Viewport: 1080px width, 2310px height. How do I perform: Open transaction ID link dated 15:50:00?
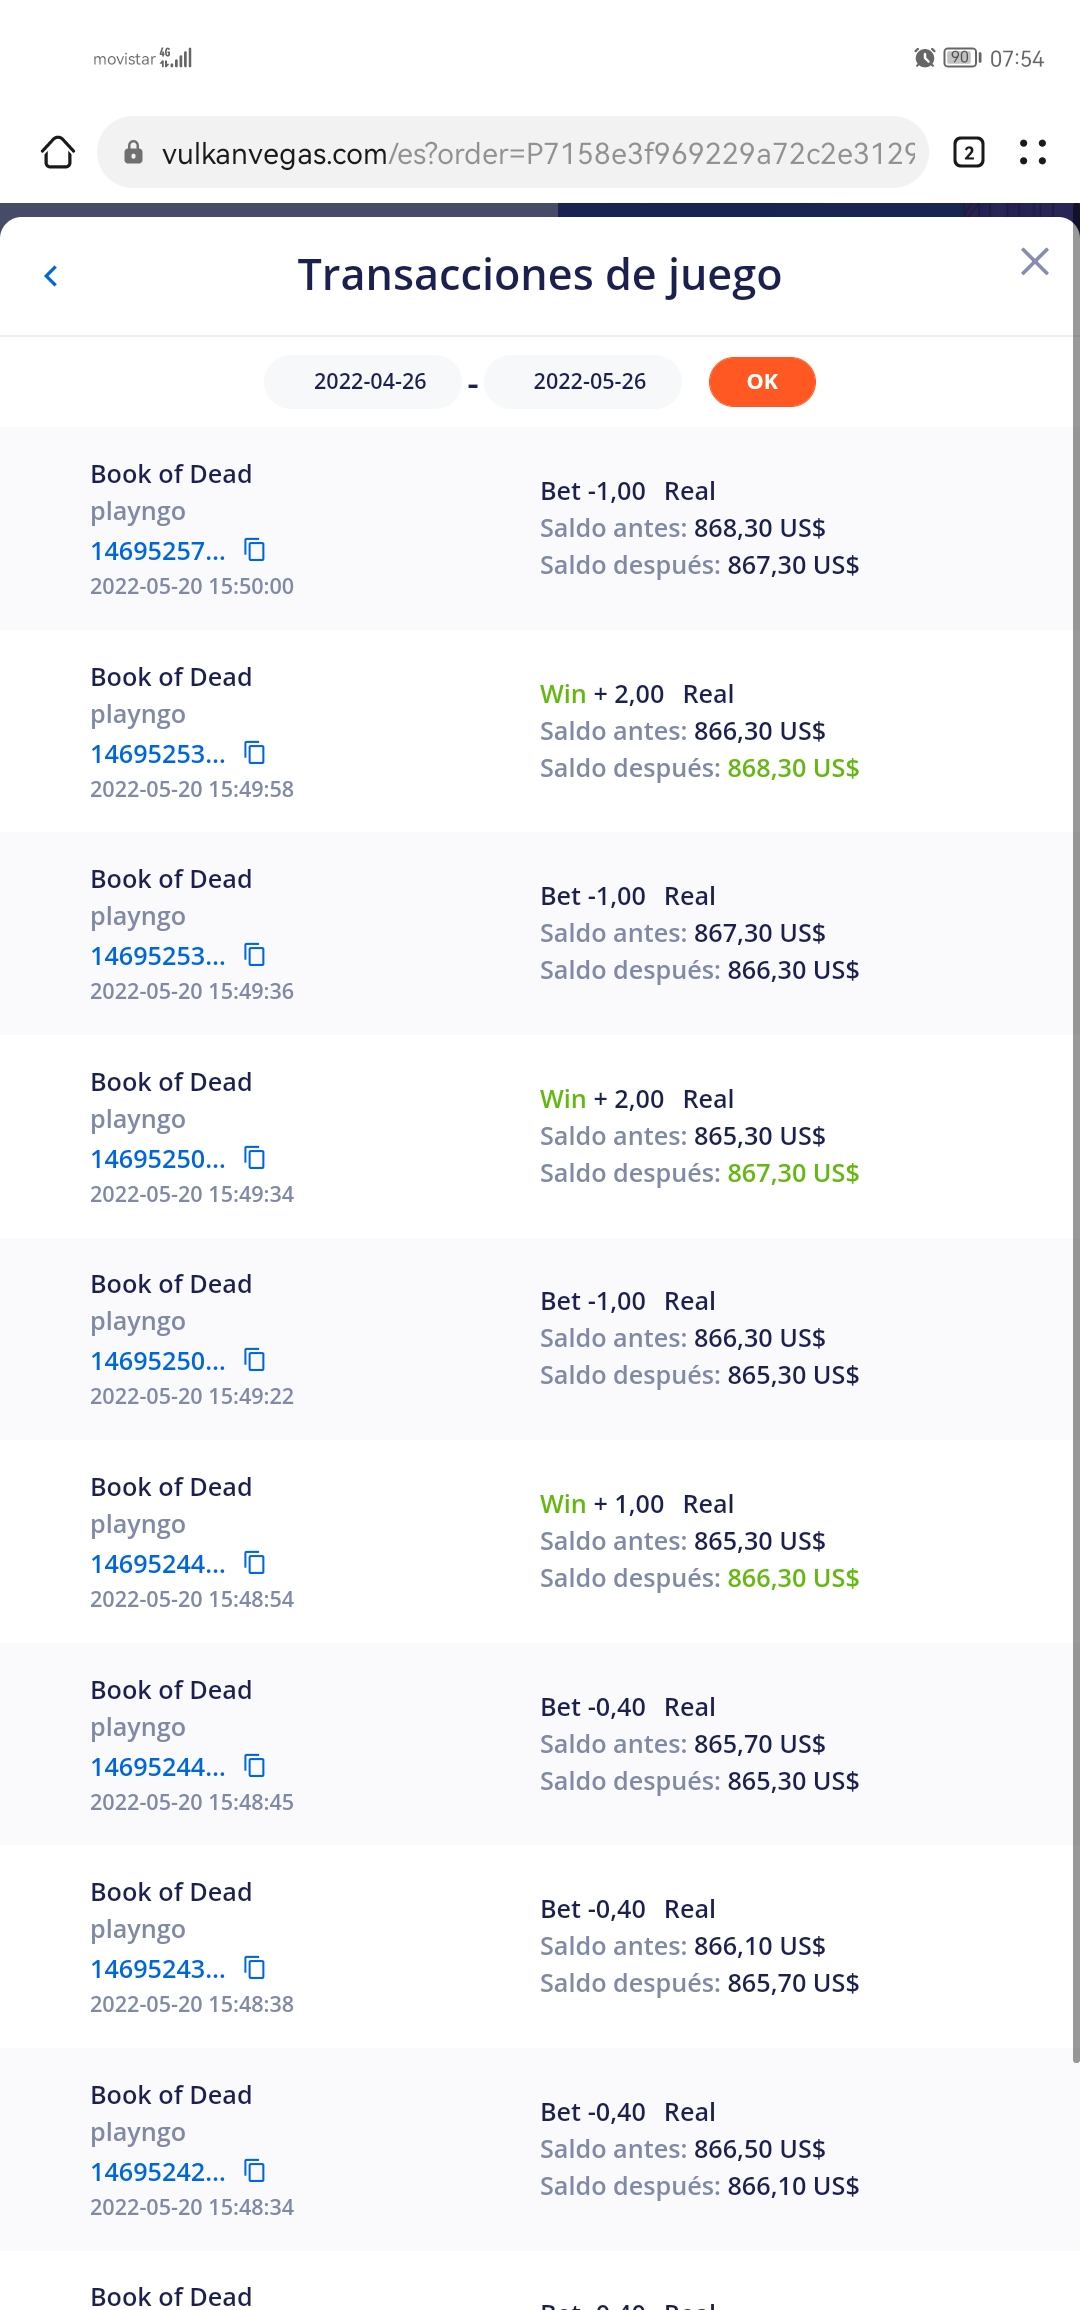(x=157, y=551)
